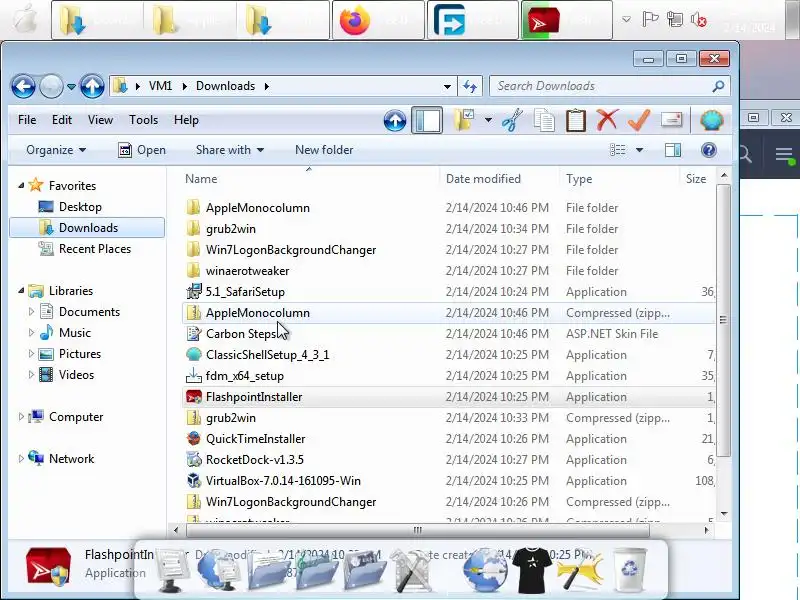This screenshot has height=600, width=800.
Task: Click the Free Download Manager taskbar button
Action: 472,20
